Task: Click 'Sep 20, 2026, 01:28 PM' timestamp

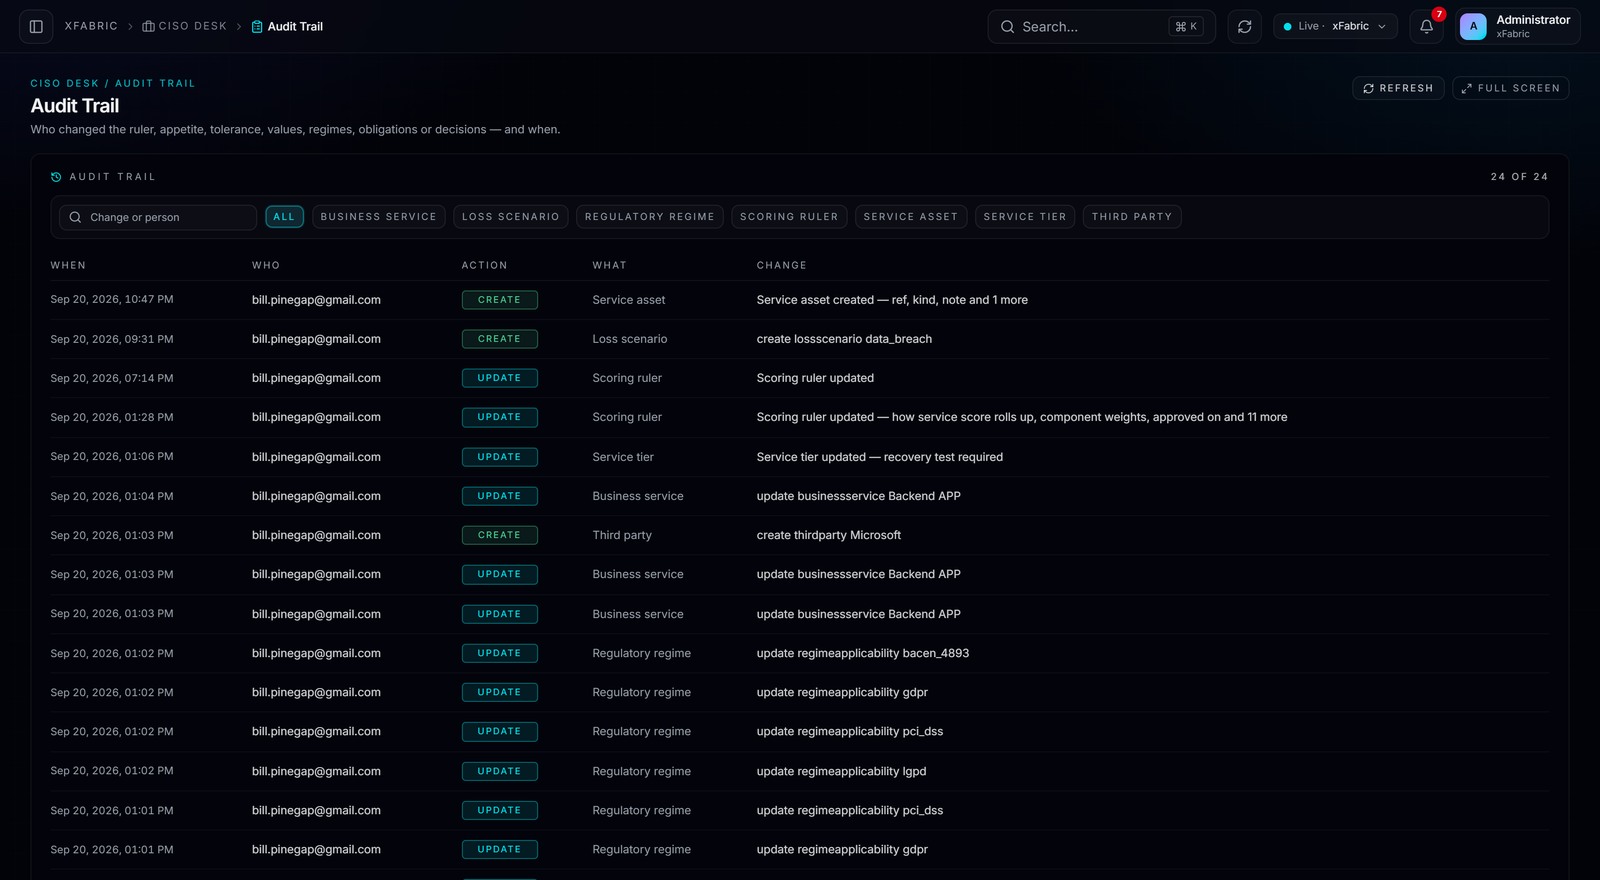Action: pyautogui.click(x=112, y=418)
